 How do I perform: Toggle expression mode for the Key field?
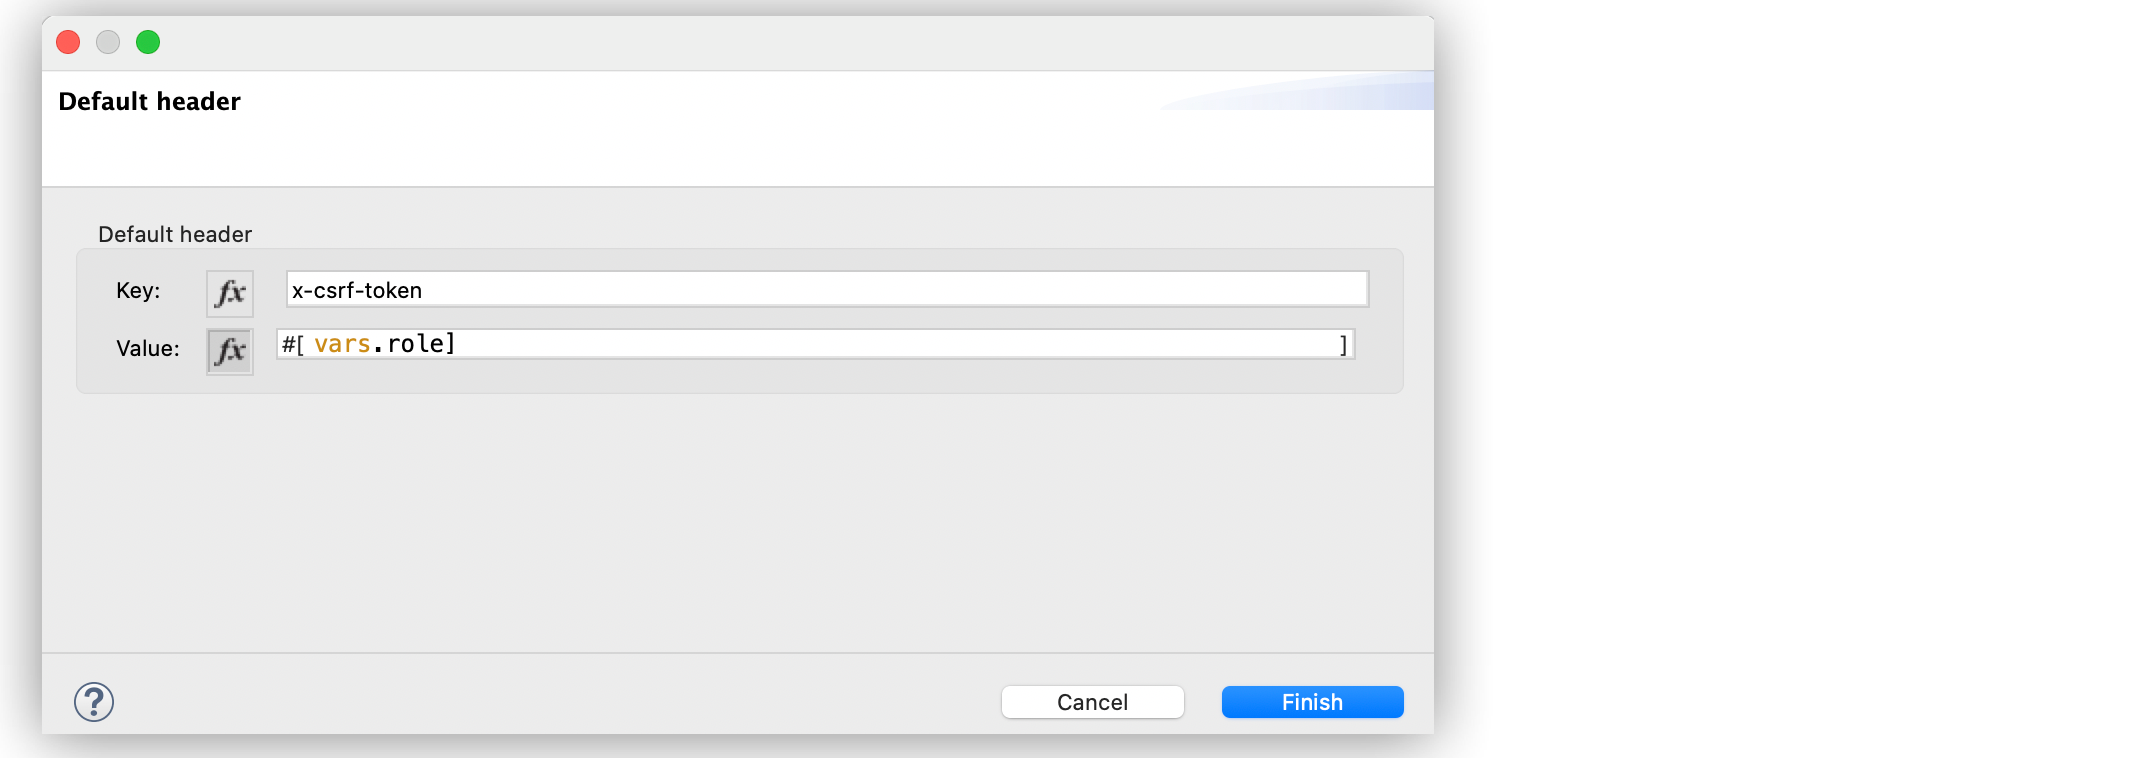229,292
